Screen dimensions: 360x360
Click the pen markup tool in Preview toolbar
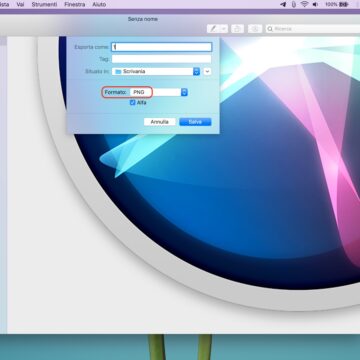click(x=213, y=29)
